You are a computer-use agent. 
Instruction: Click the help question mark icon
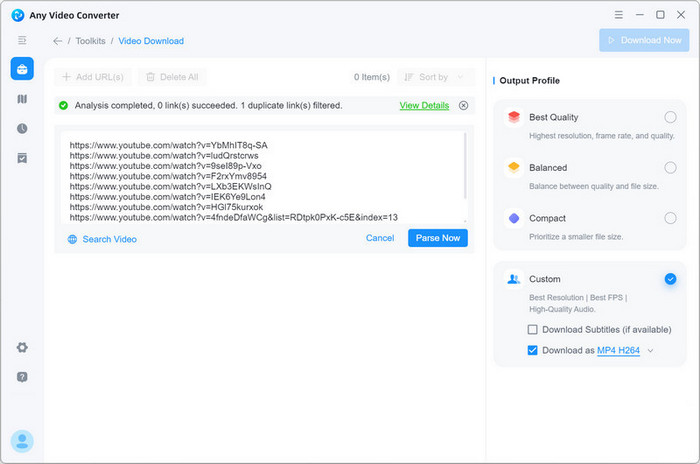point(22,377)
